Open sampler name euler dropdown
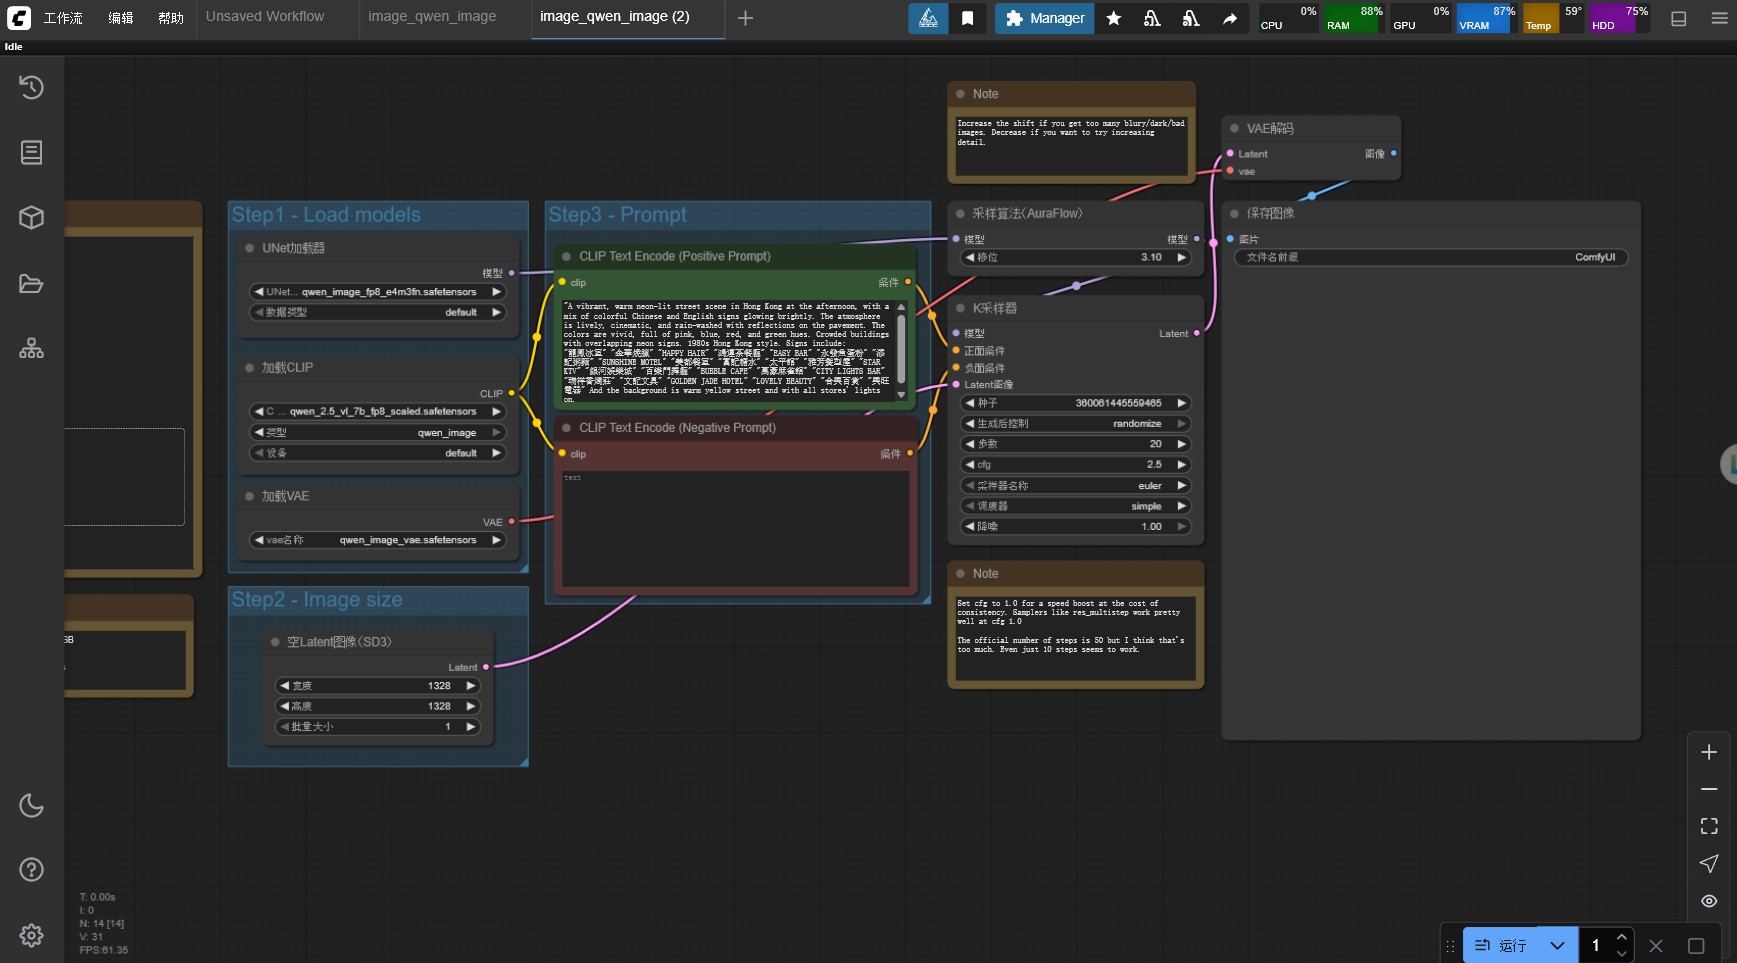Image resolution: width=1737 pixels, height=963 pixels. [1075, 485]
